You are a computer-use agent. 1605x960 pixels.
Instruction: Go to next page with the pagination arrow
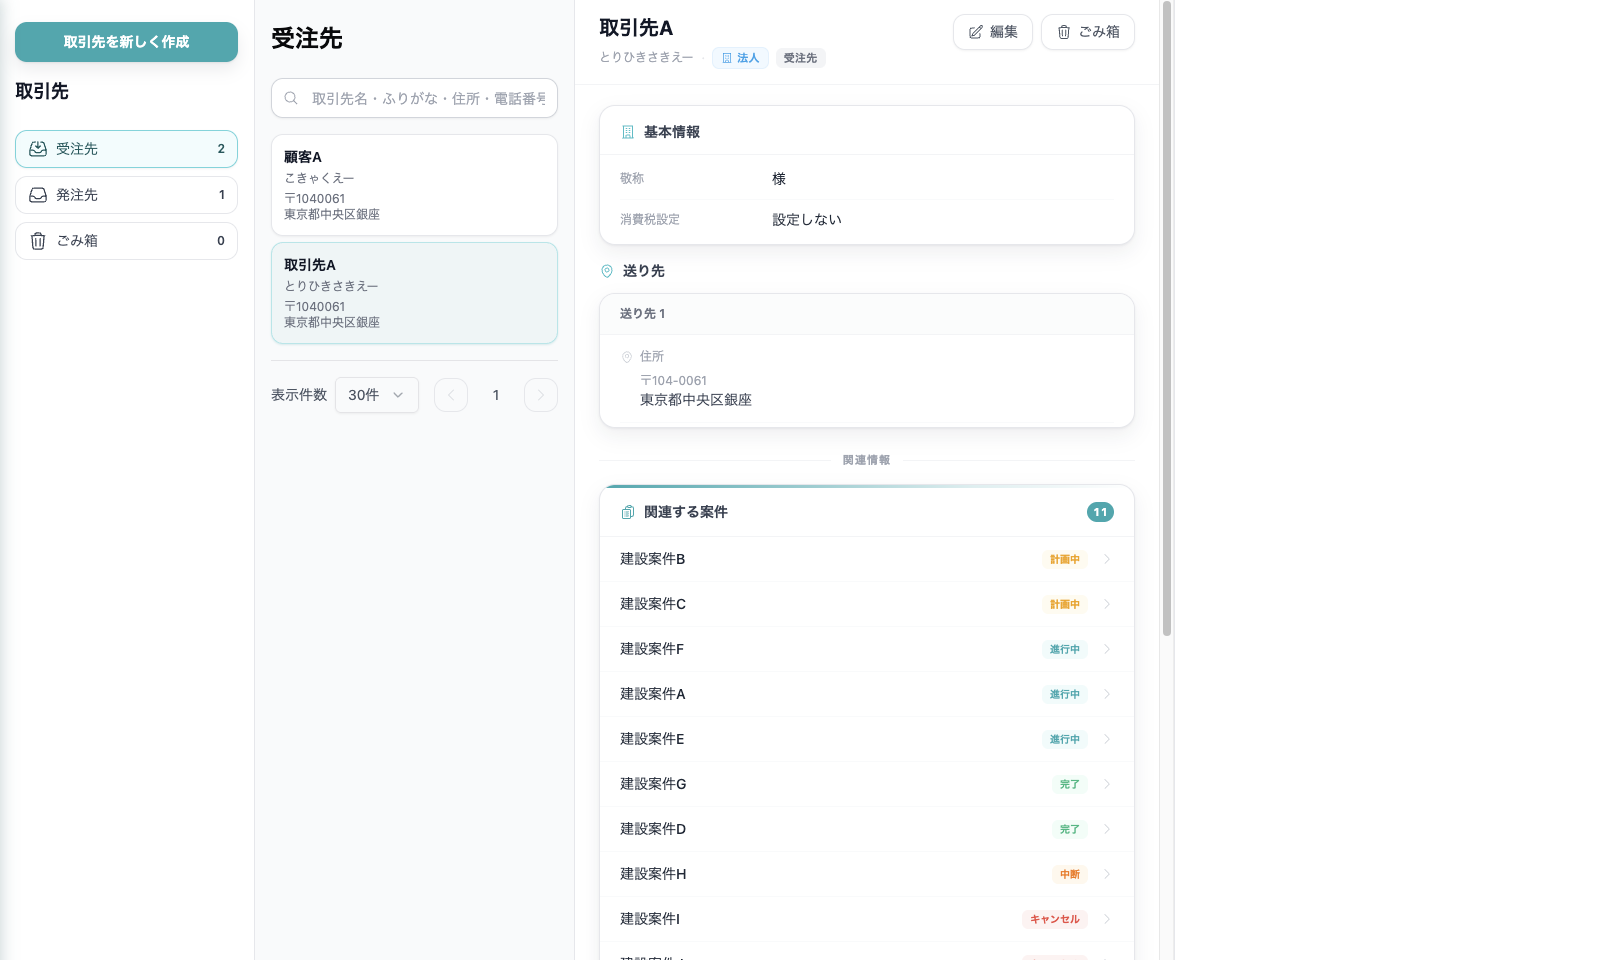540,395
